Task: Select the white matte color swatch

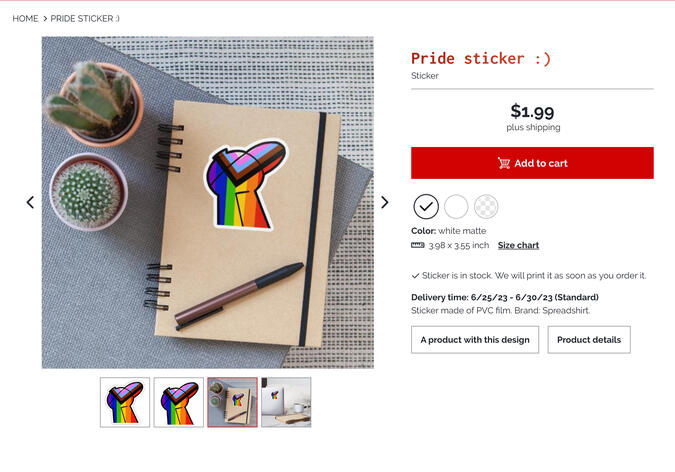Action: 426,206
